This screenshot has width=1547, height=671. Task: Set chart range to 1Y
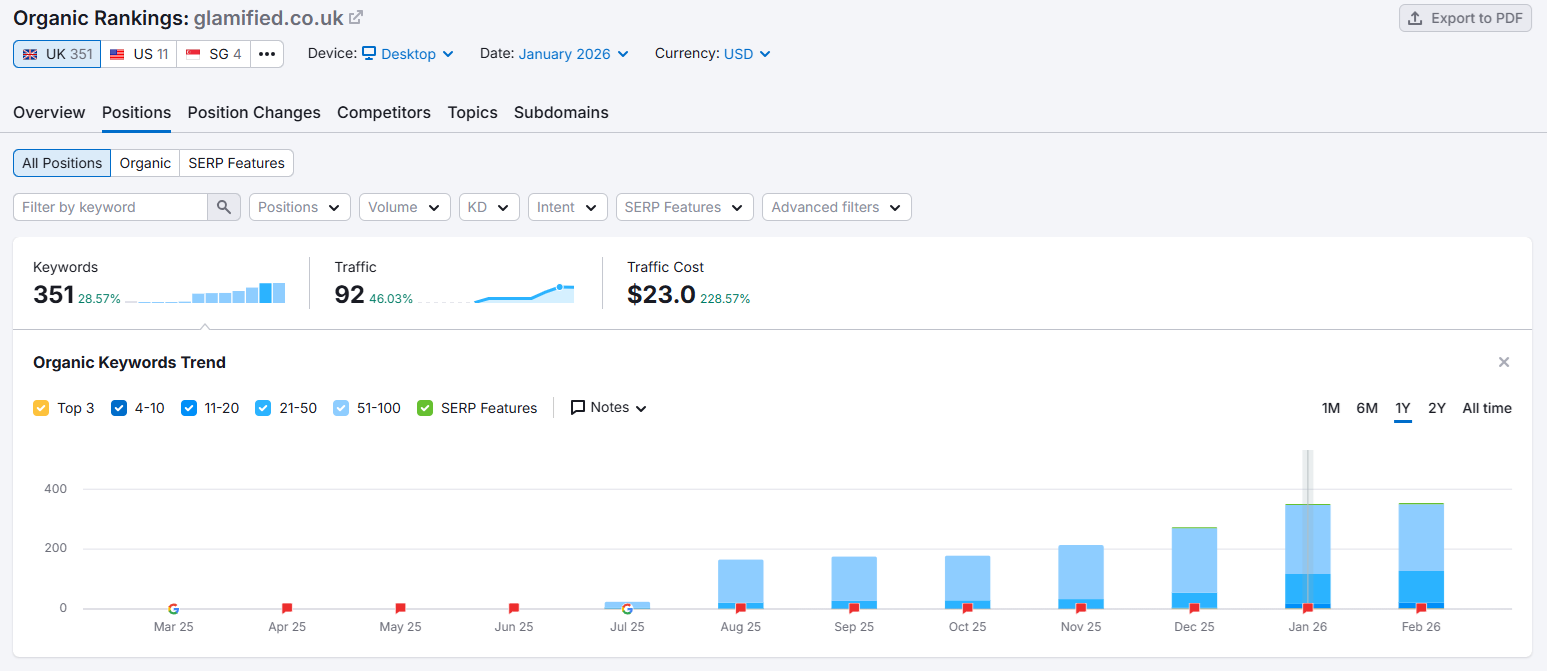point(1403,408)
